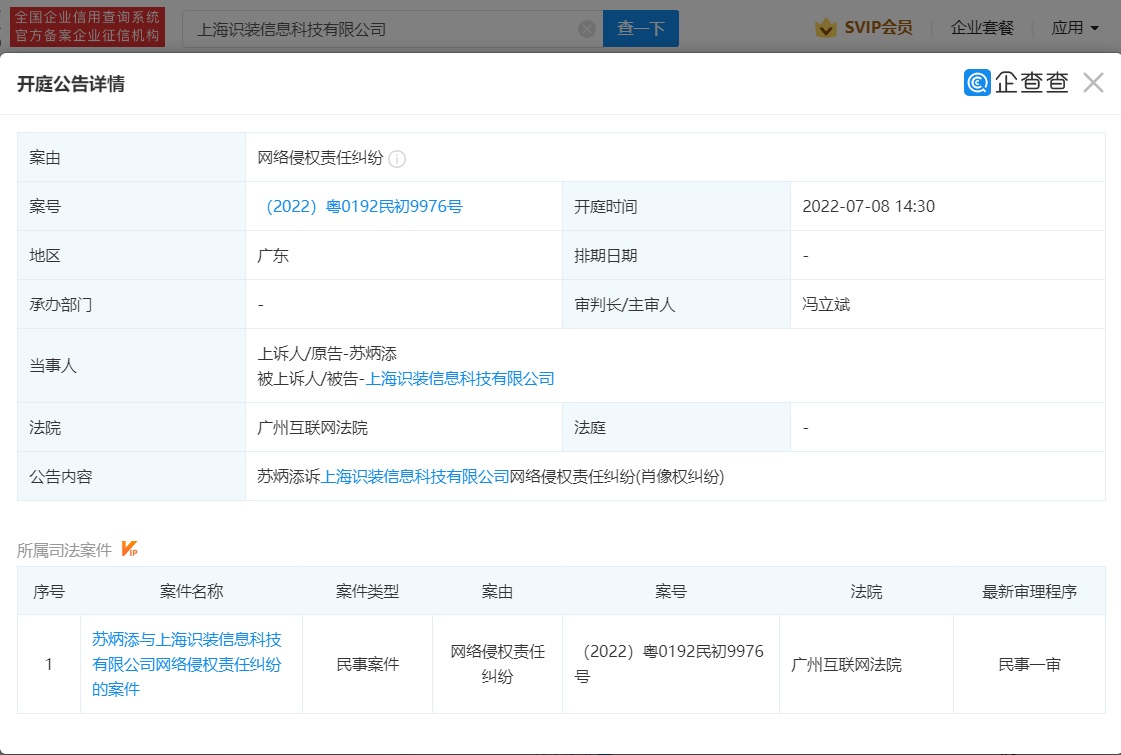Image resolution: width=1121 pixels, height=755 pixels.
Task: Open the 苏炳添与上海识装 case name link
Action: [187, 664]
